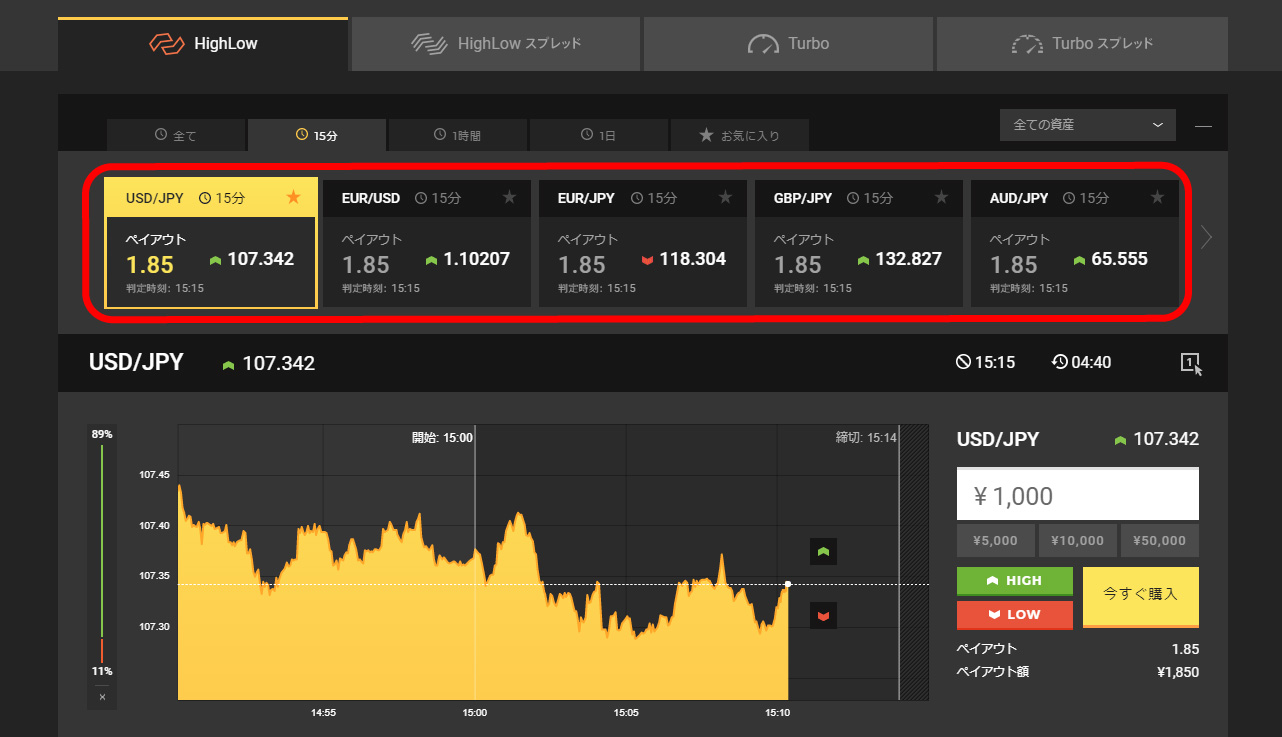Click the red down-arrow marker on the chart
This screenshot has width=1282, height=737.
pyautogui.click(x=823, y=615)
